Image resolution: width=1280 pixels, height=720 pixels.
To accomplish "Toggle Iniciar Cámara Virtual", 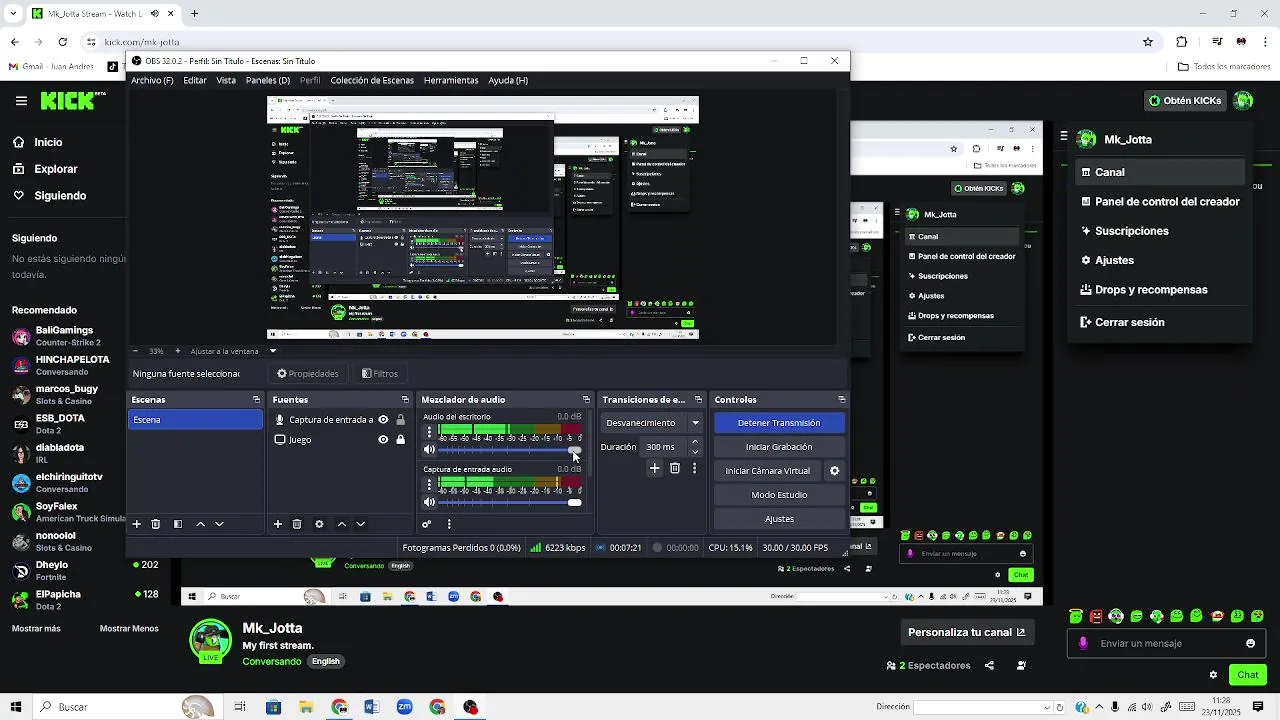I will 768,471.
